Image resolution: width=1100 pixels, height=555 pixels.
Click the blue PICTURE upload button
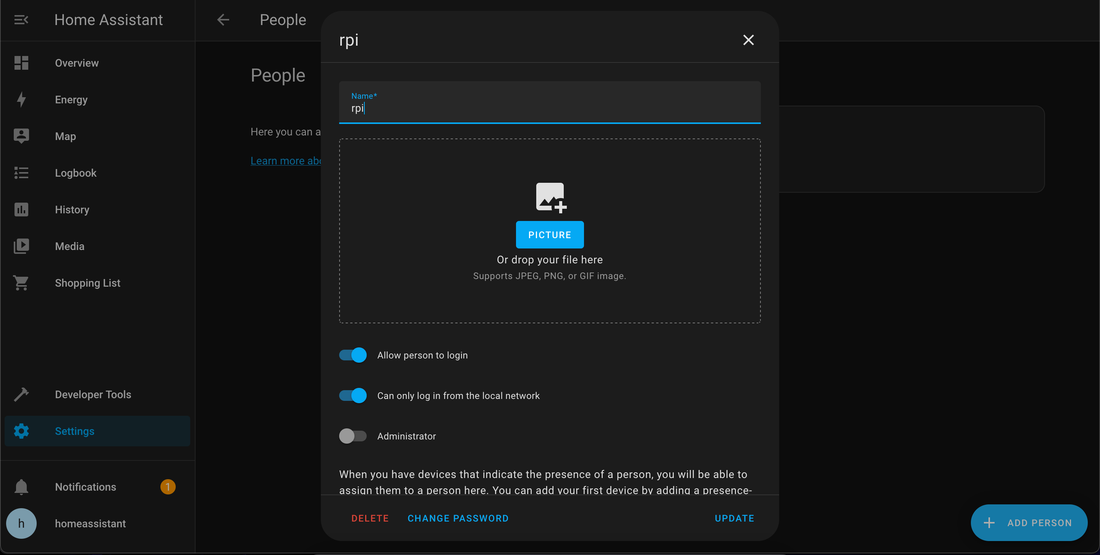pos(550,235)
